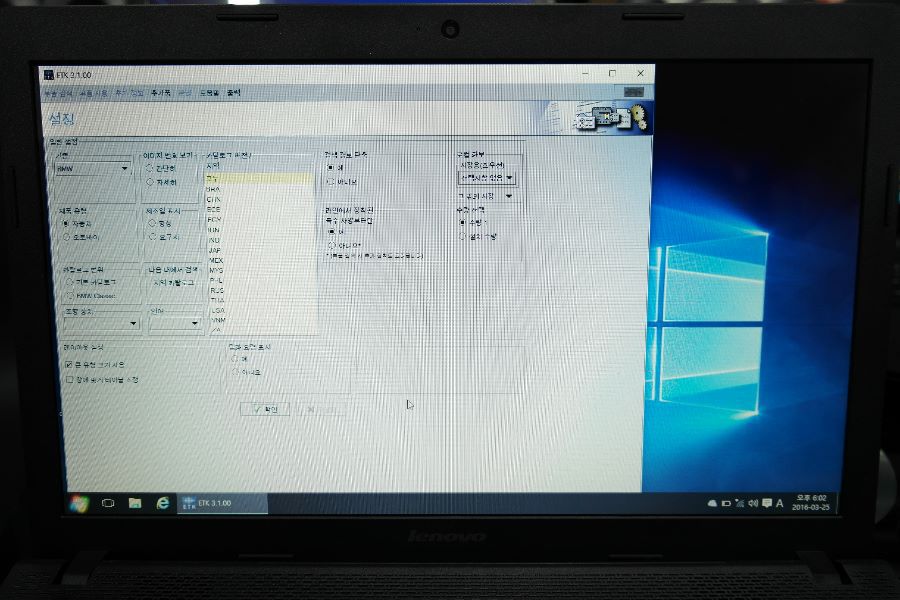Screen dimensions: 900x600
Task: Expand the language 언어 dropdown
Action: pos(174,324)
